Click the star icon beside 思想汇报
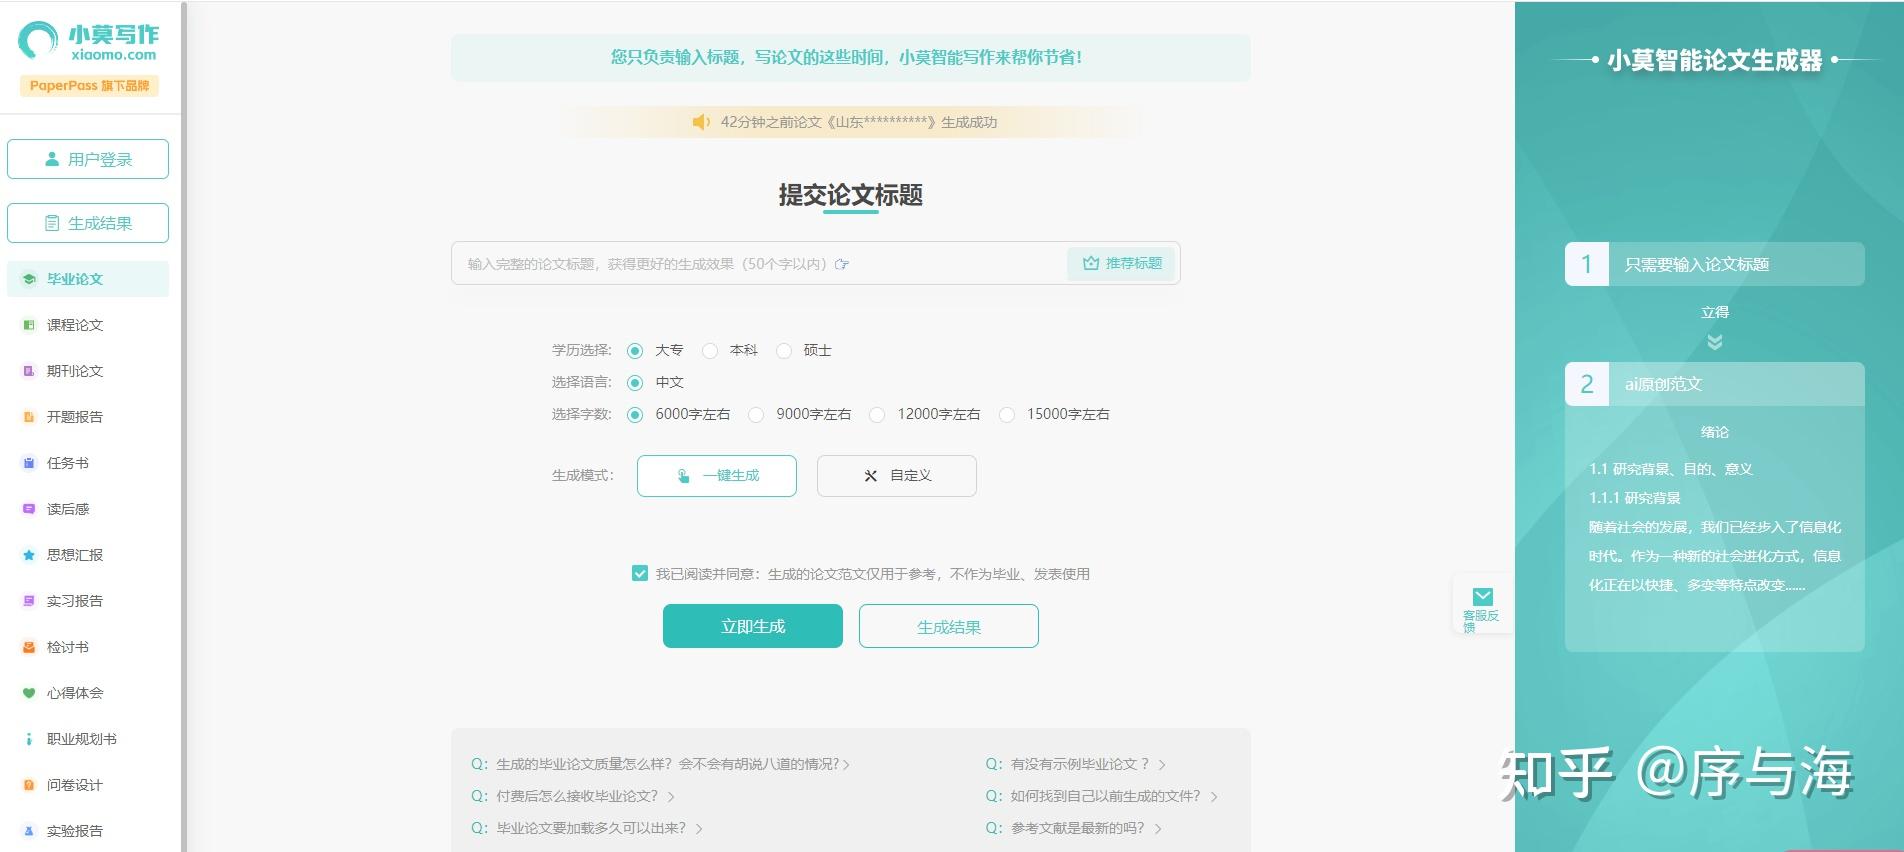This screenshot has height=852, width=1904. coord(29,555)
